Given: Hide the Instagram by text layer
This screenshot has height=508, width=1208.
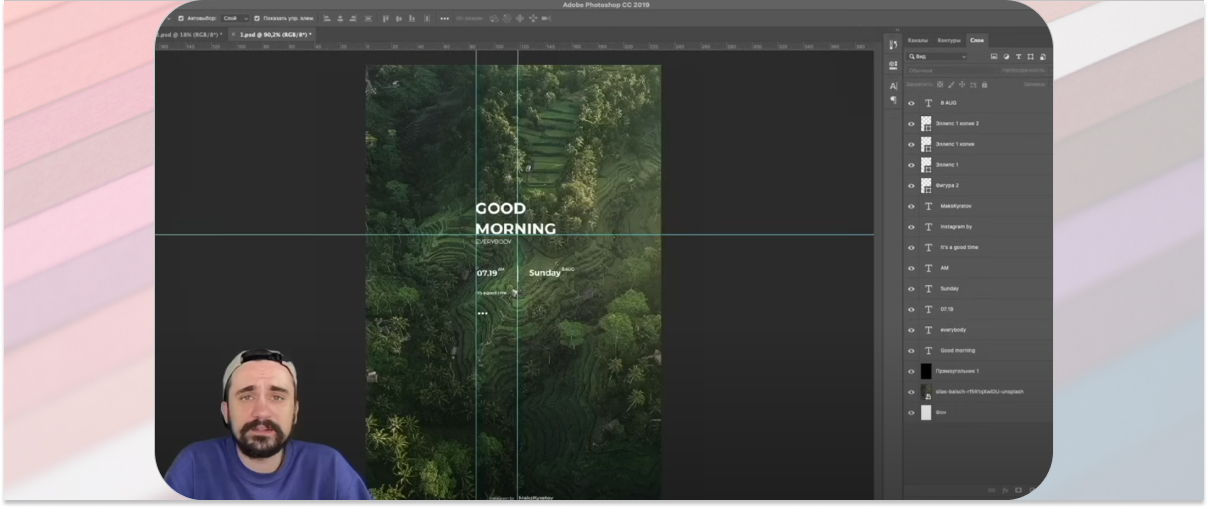Looking at the screenshot, I should click(x=911, y=227).
